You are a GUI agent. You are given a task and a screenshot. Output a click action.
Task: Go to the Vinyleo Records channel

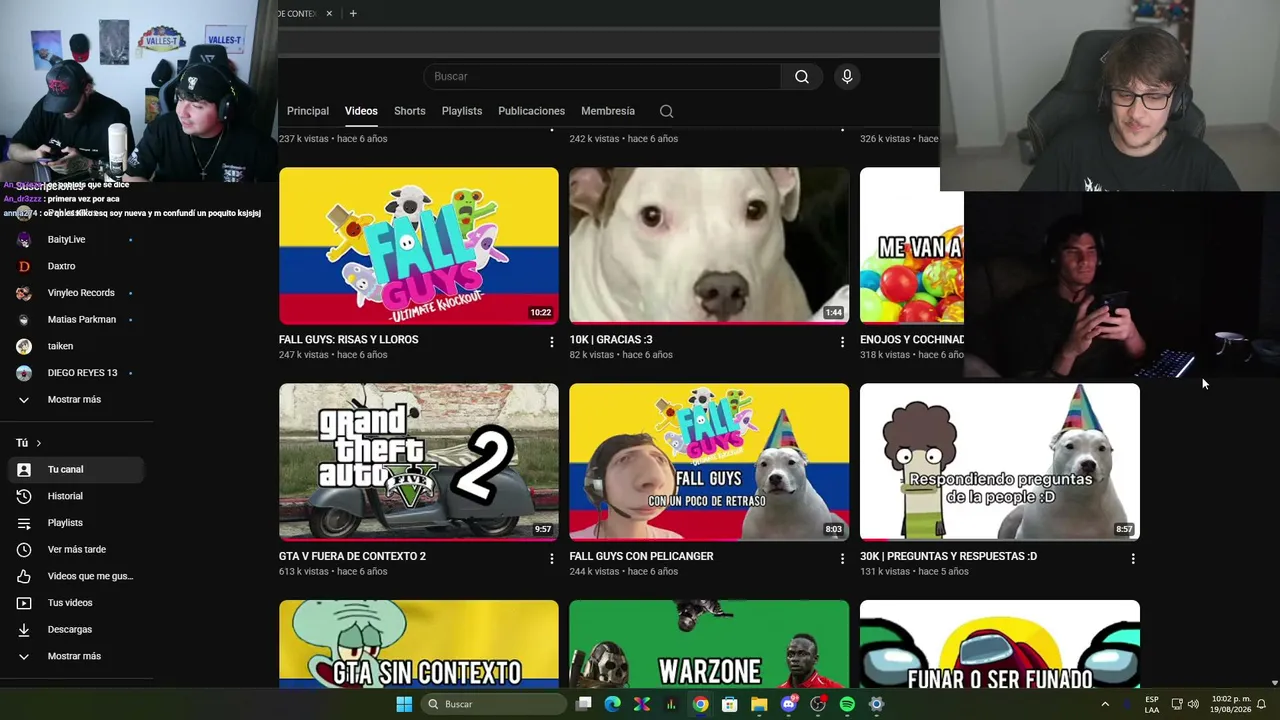tap(77, 293)
